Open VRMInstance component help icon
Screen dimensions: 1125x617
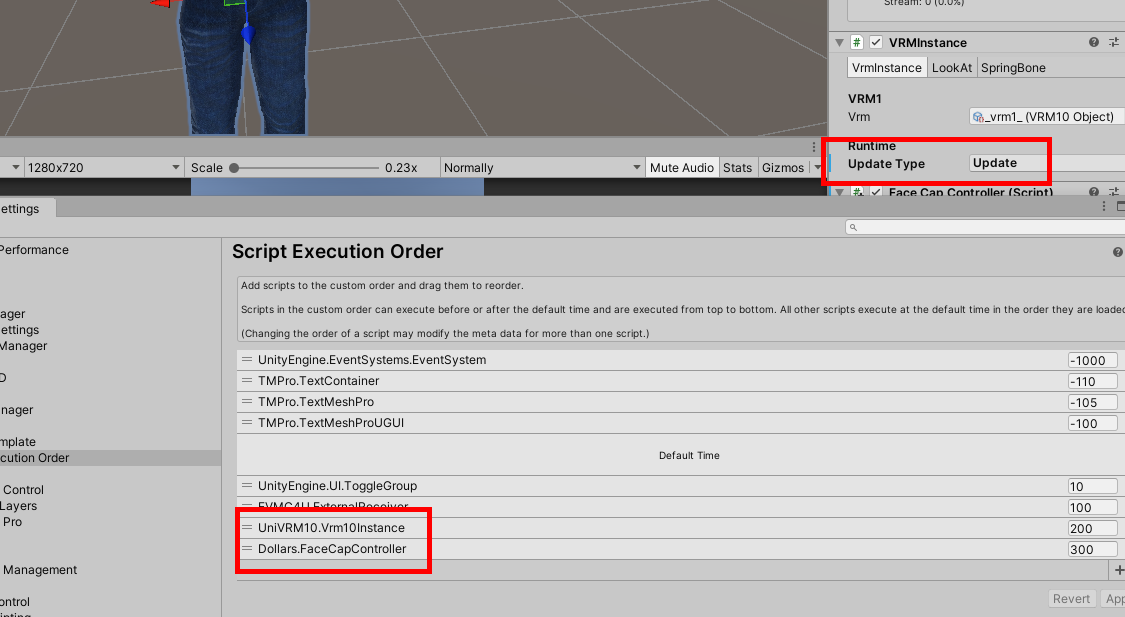click(1094, 42)
